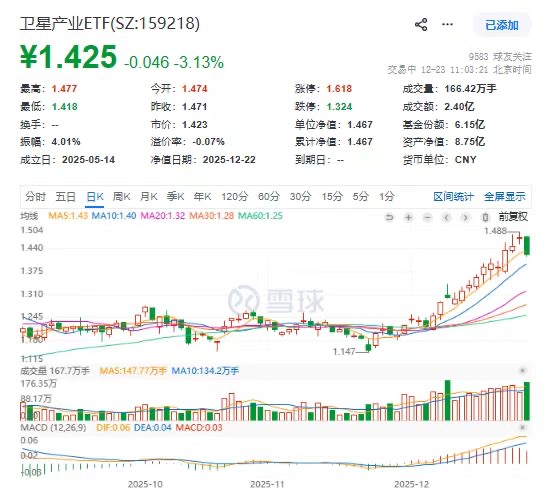Close the 成交量 volume panel

coord(522,371)
